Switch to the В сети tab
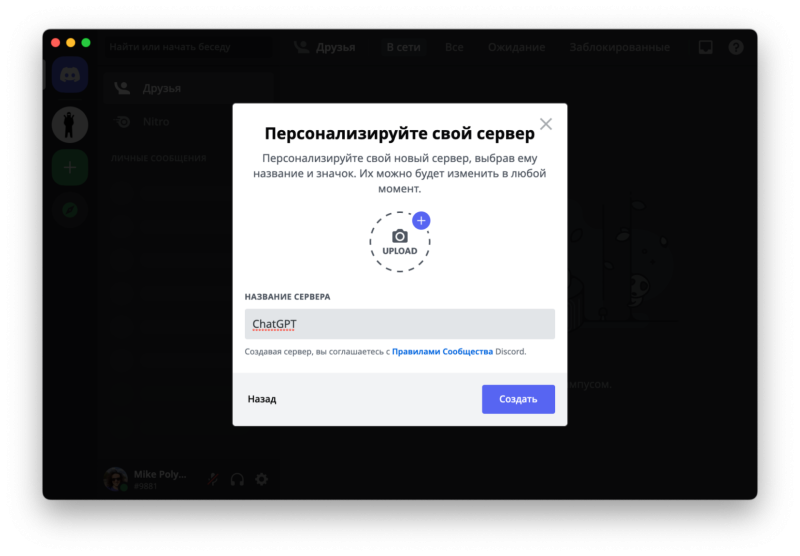This screenshot has height=556, width=800. [403, 47]
